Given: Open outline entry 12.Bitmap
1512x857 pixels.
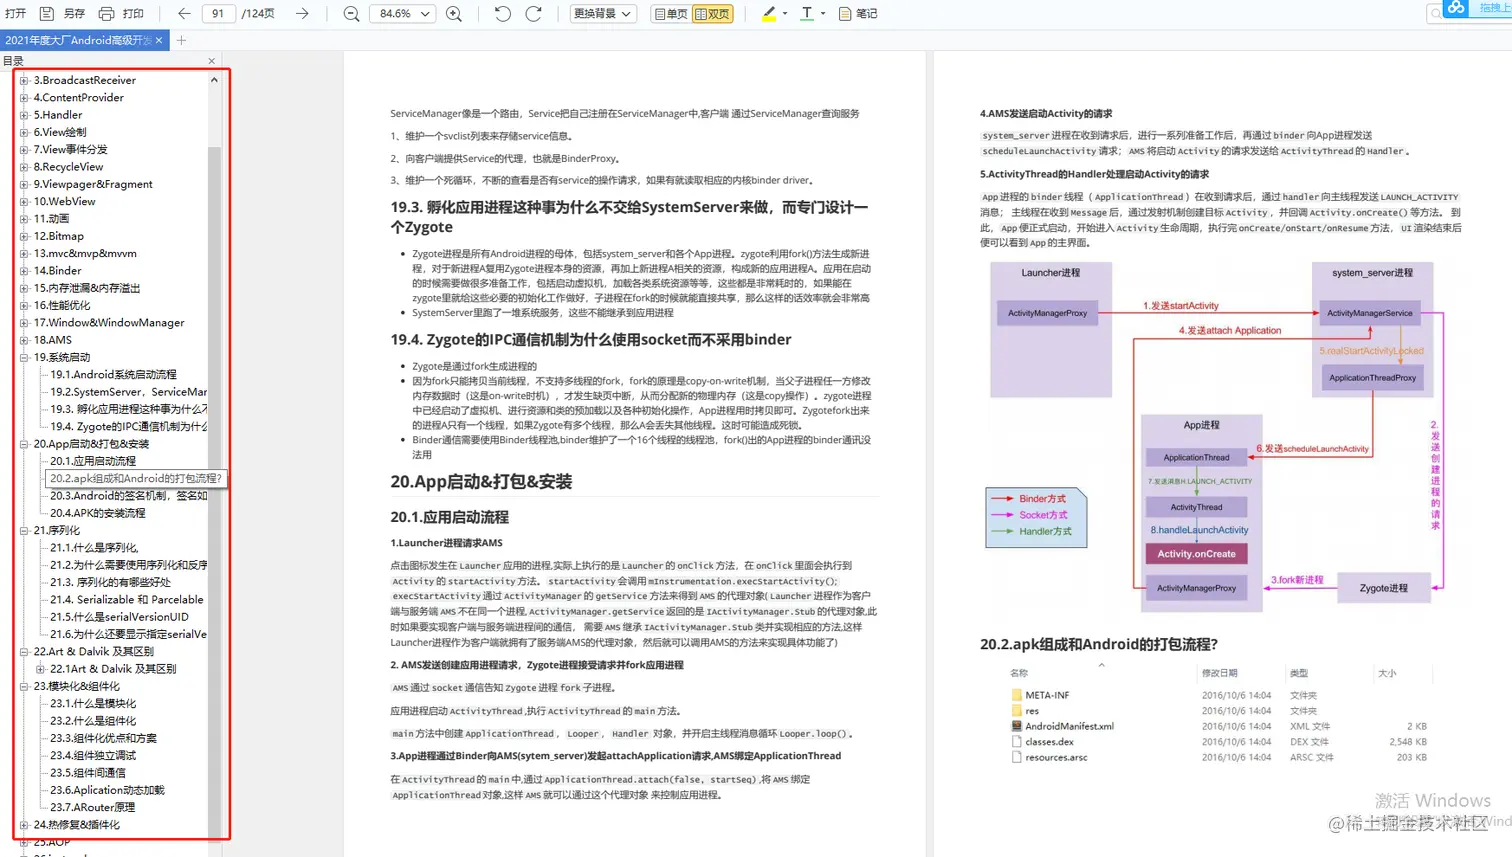Looking at the screenshot, I should (59, 236).
